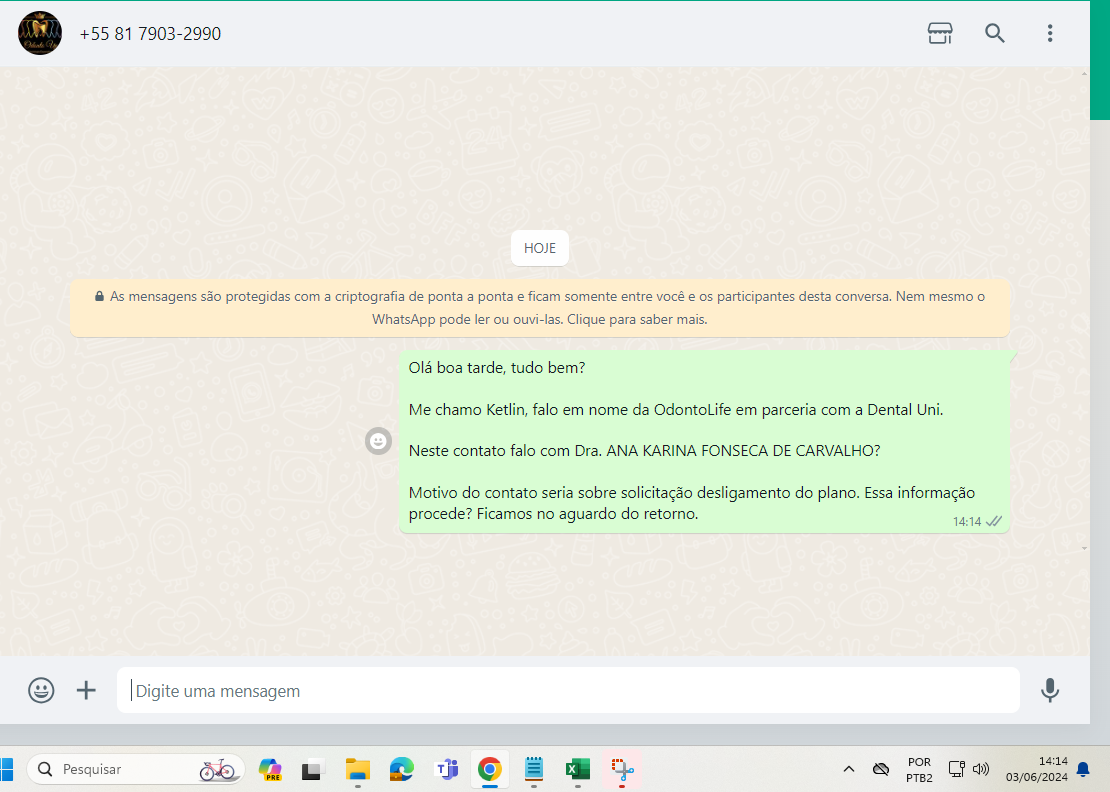Click the contact profile picture

click(40, 33)
